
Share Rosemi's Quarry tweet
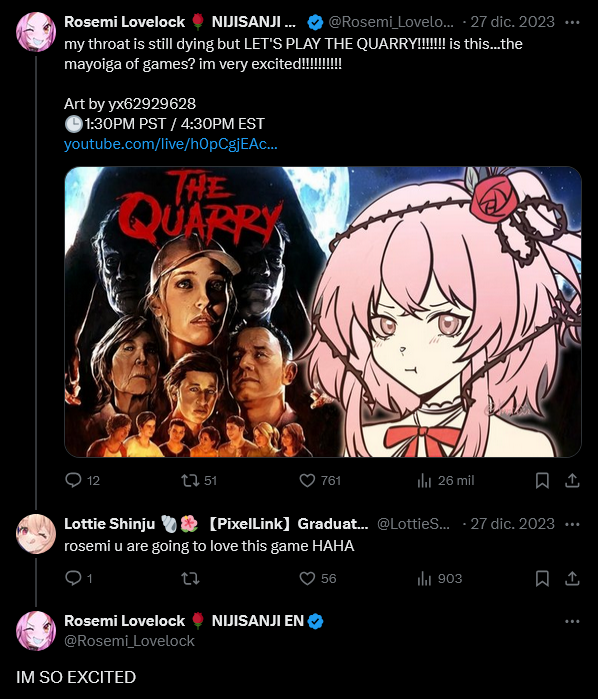[572, 480]
